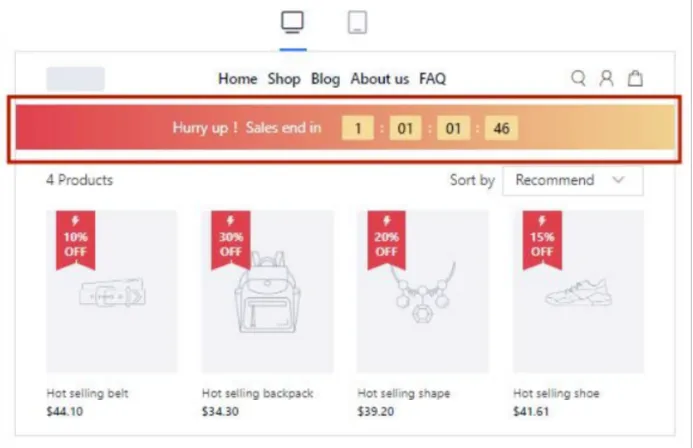The height and width of the screenshot is (448, 693).
Task: Open Hot selling backpack product link
Action: [258, 393]
